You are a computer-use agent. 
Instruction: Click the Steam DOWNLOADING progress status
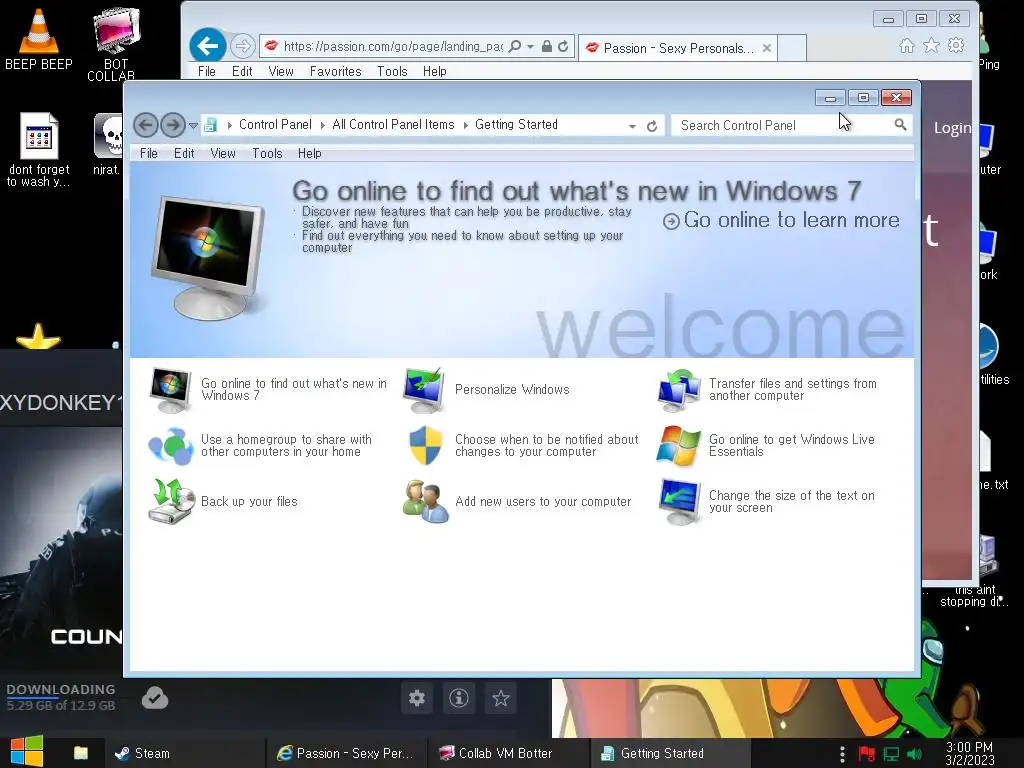(61, 697)
